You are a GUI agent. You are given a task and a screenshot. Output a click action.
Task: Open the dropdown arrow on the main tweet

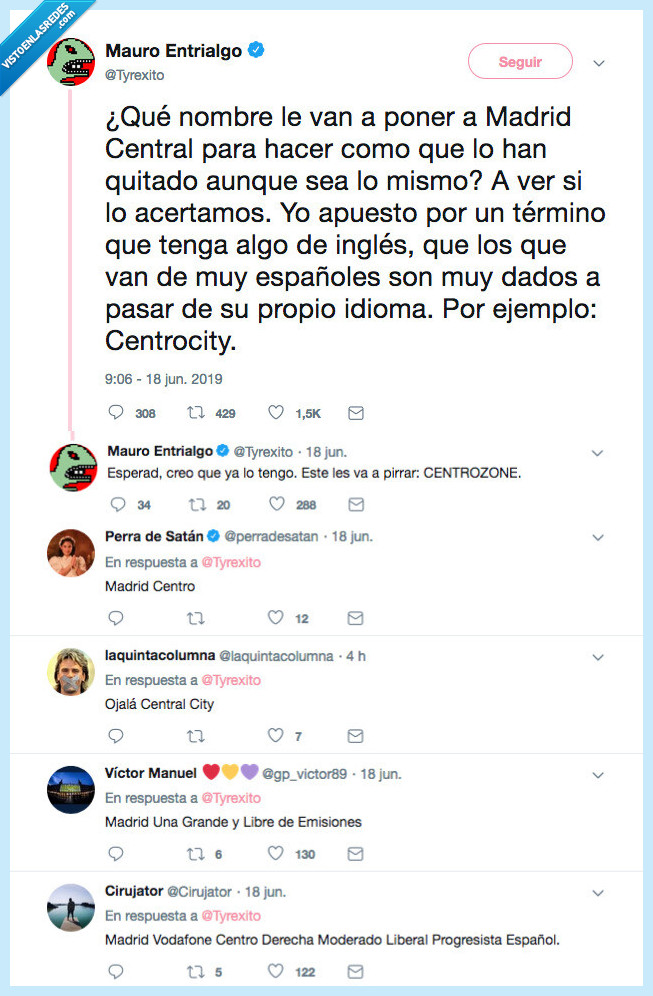(598, 62)
